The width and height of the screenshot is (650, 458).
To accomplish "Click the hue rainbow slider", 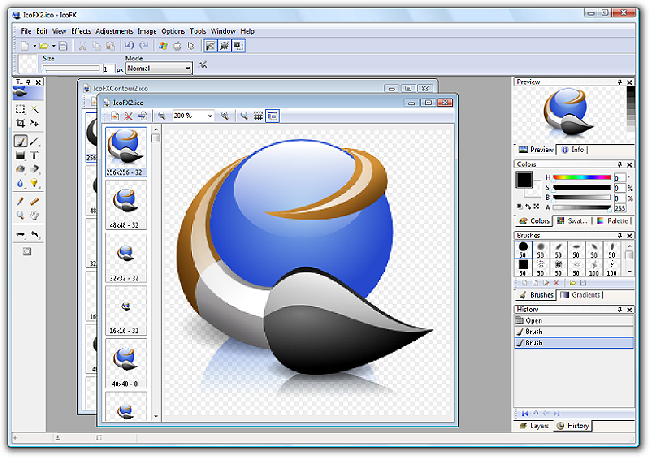I will [x=581, y=177].
